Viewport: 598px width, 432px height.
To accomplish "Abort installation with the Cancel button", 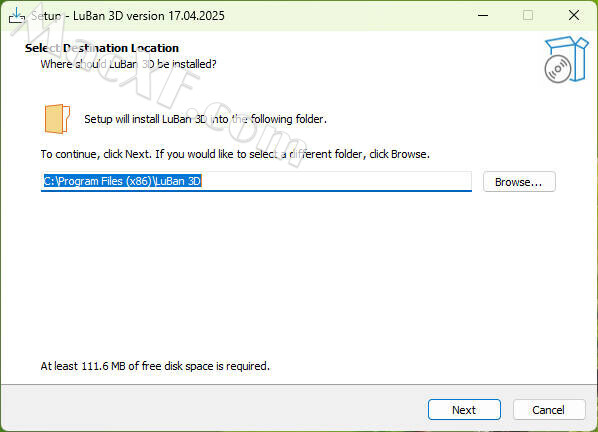I will click(548, 410).
